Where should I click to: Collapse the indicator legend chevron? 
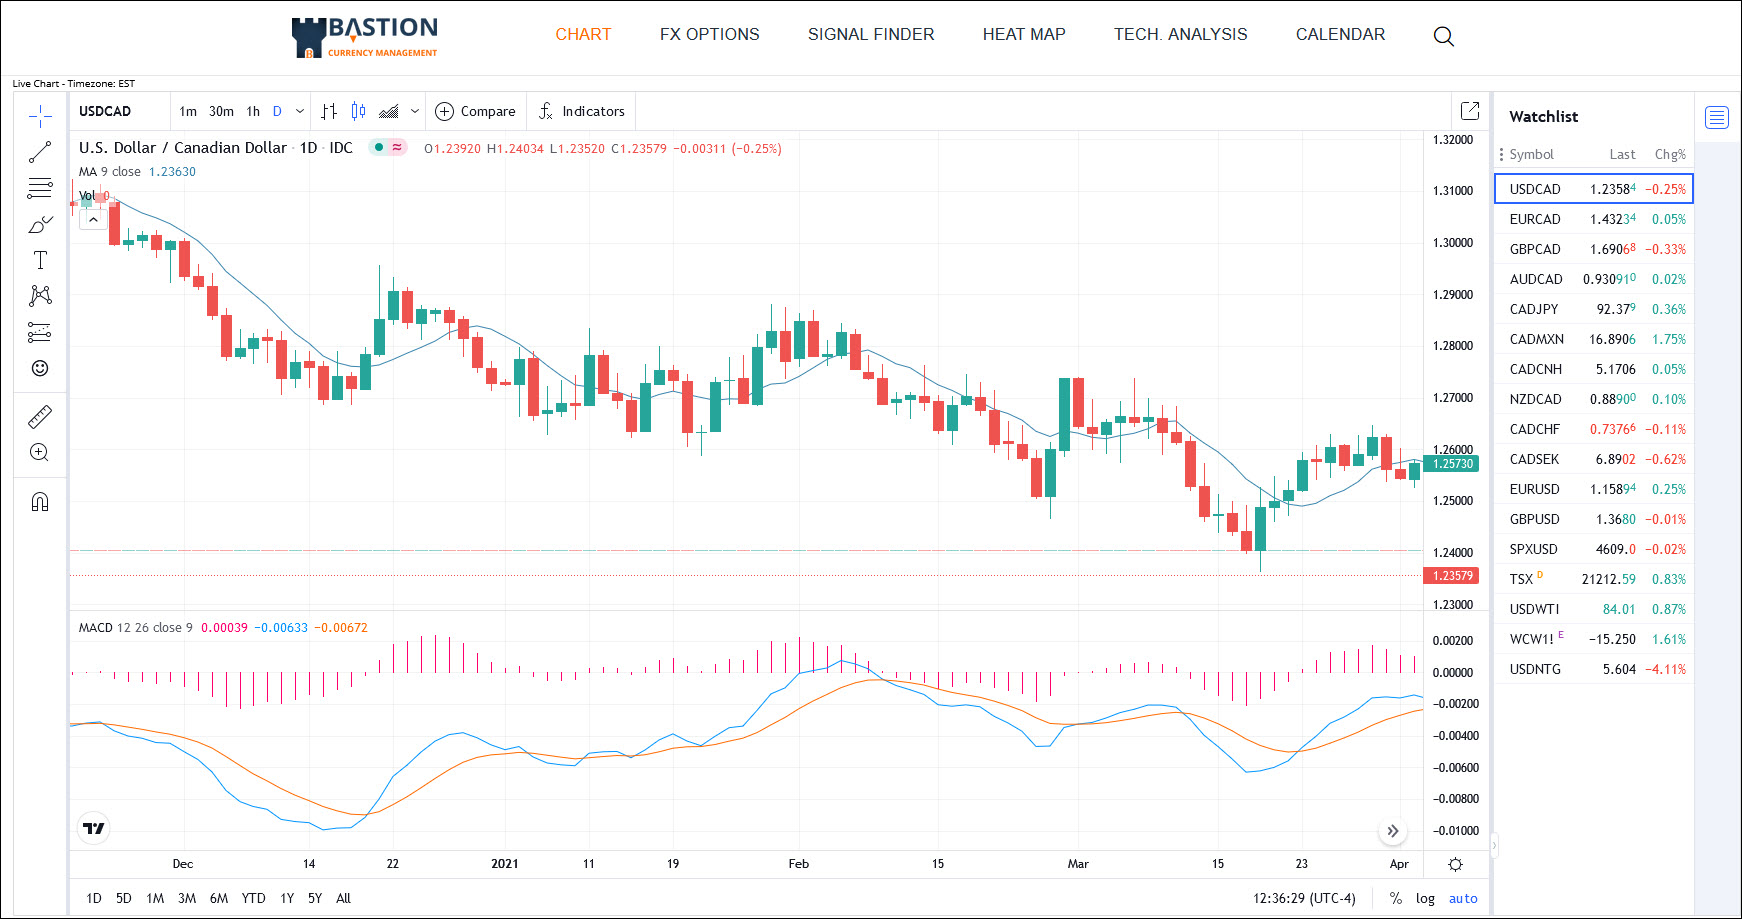pos(93,219)
